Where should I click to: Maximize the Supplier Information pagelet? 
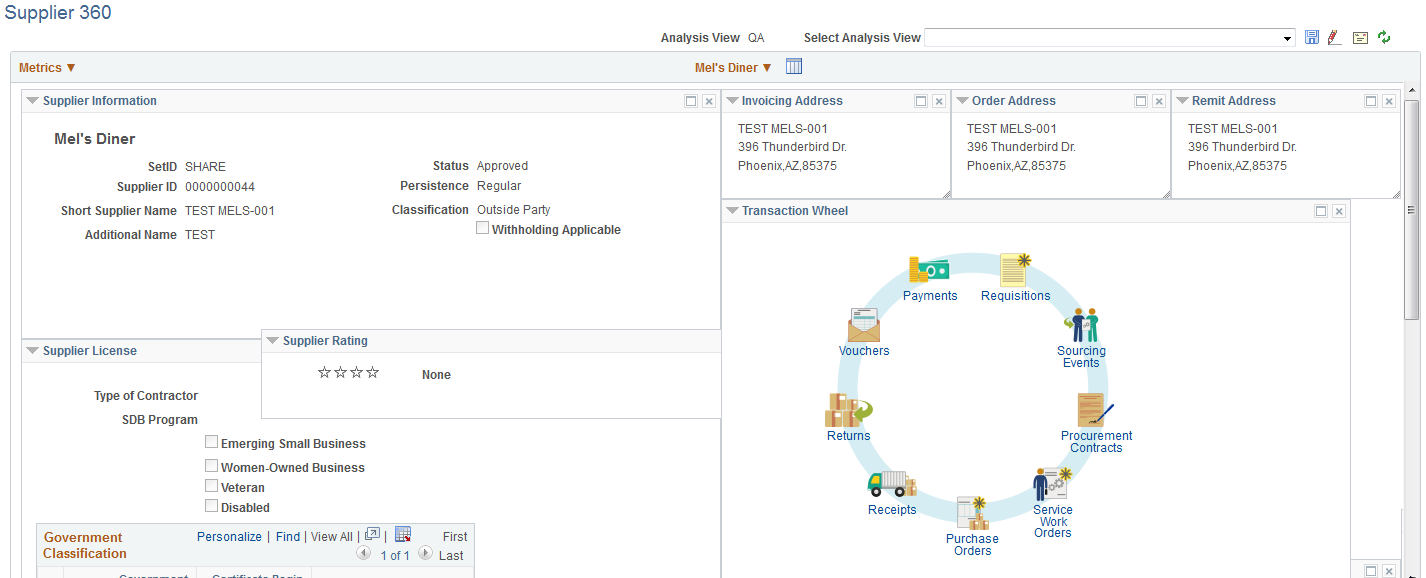(691, 101)
